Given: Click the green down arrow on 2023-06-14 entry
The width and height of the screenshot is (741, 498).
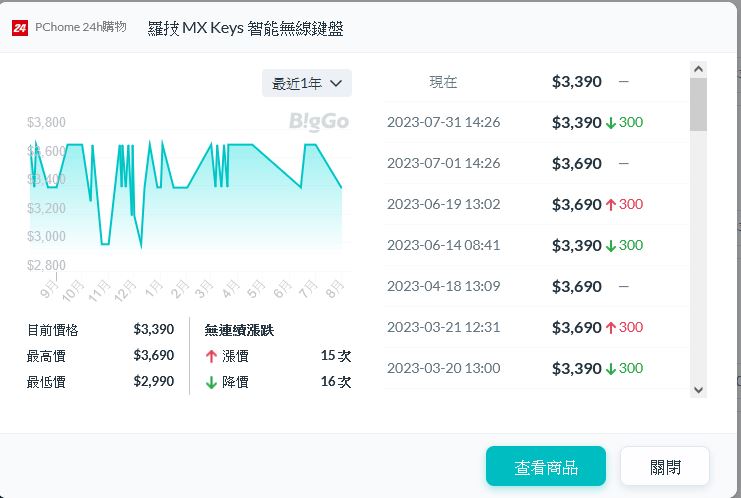Looking at the screenshot, I should pos(611,246).
